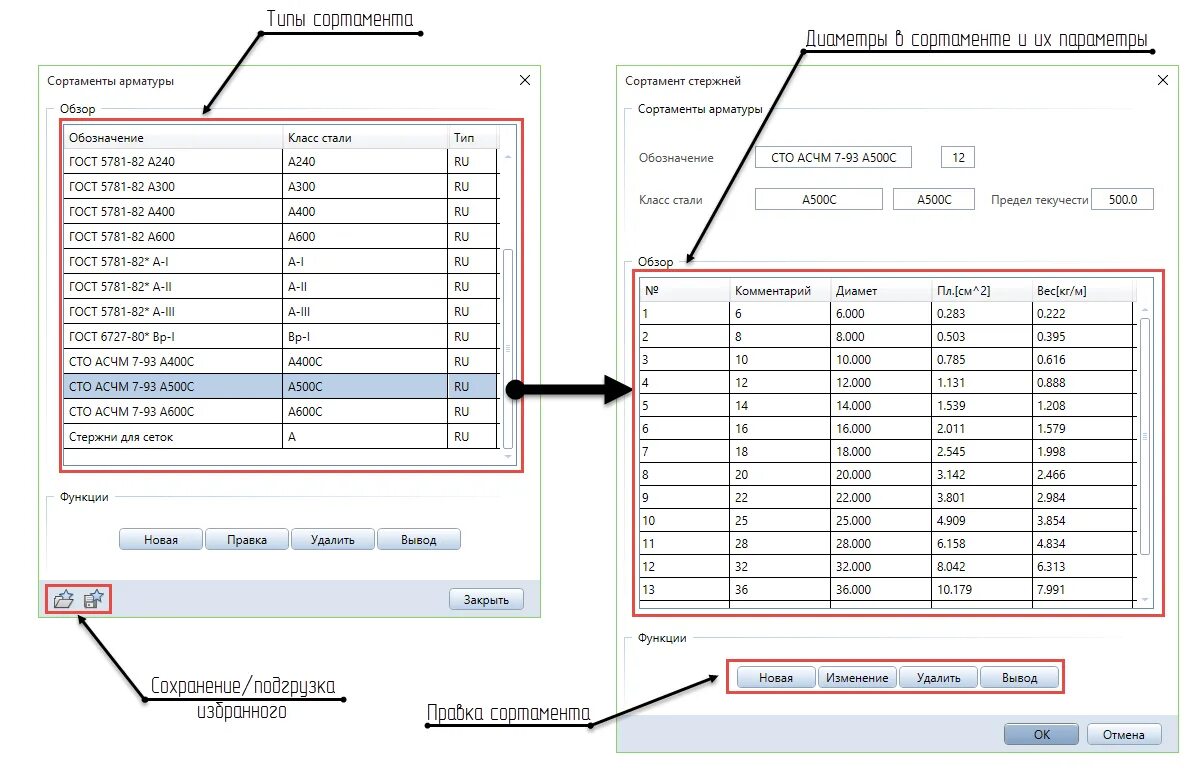Viewport: 1204px width, 778px height.
Task: Click diameter cell 8.000
Action: 880,337
